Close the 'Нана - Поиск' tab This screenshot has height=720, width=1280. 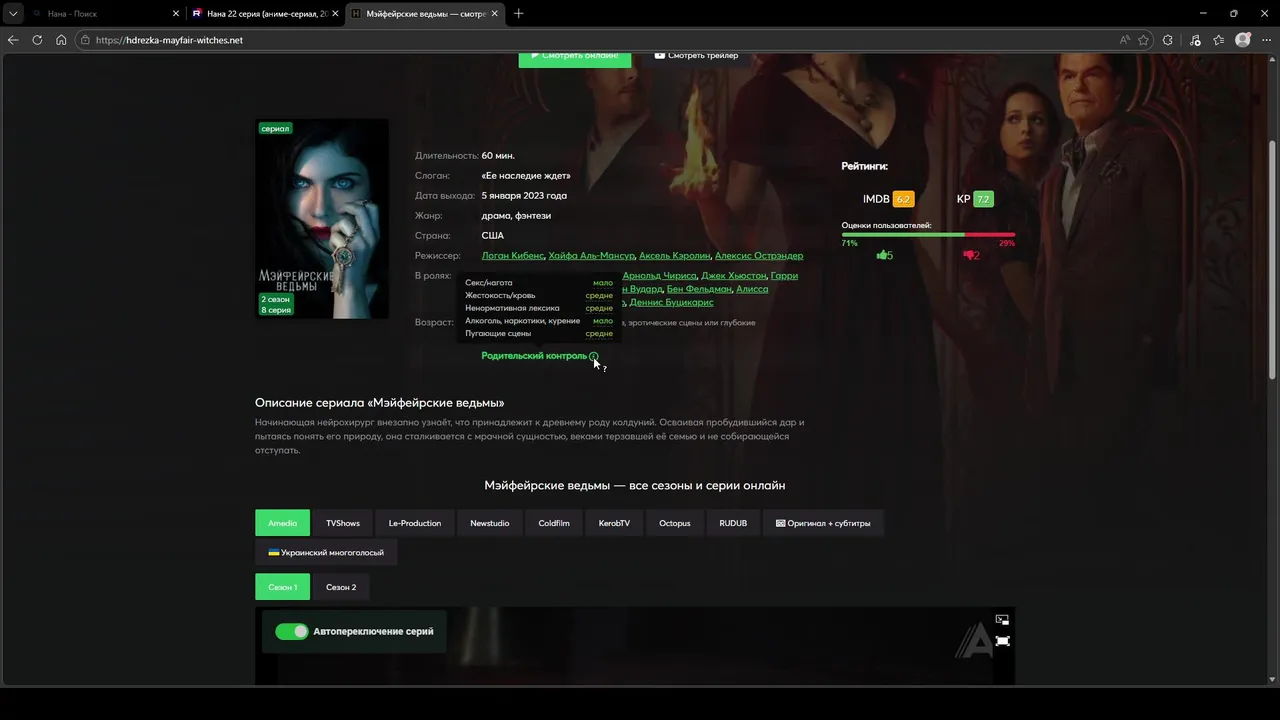176,14
